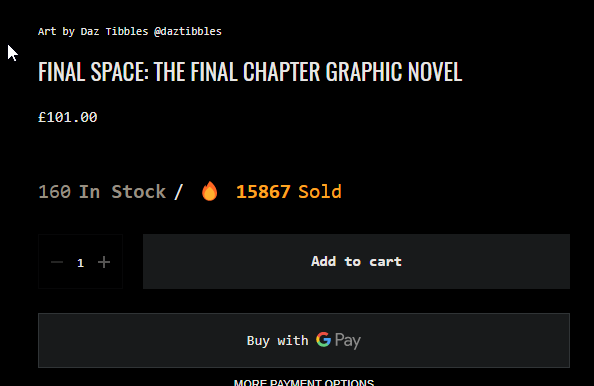The image size is (594, 386).
Task: Click the orange flame icon
Action: [209, 191]
